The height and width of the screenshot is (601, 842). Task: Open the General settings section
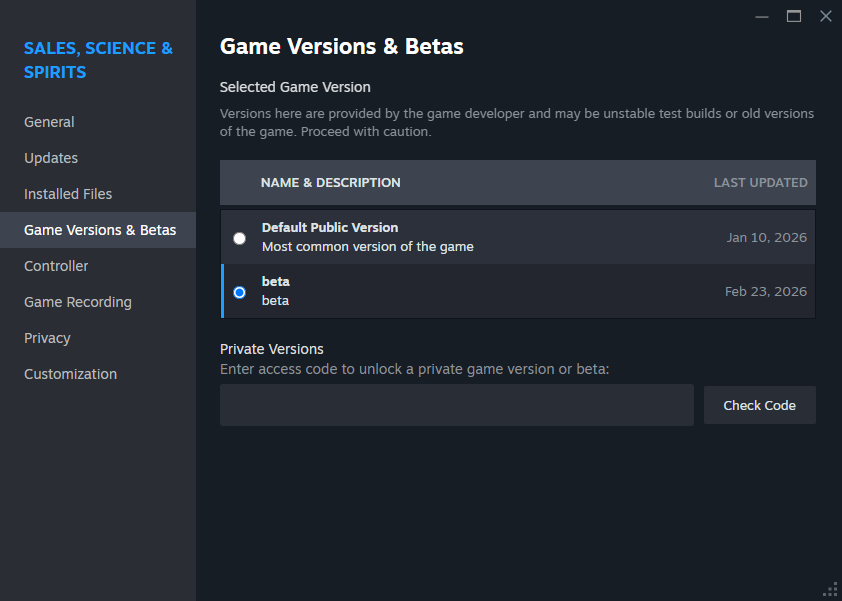[x=49, y=122]
